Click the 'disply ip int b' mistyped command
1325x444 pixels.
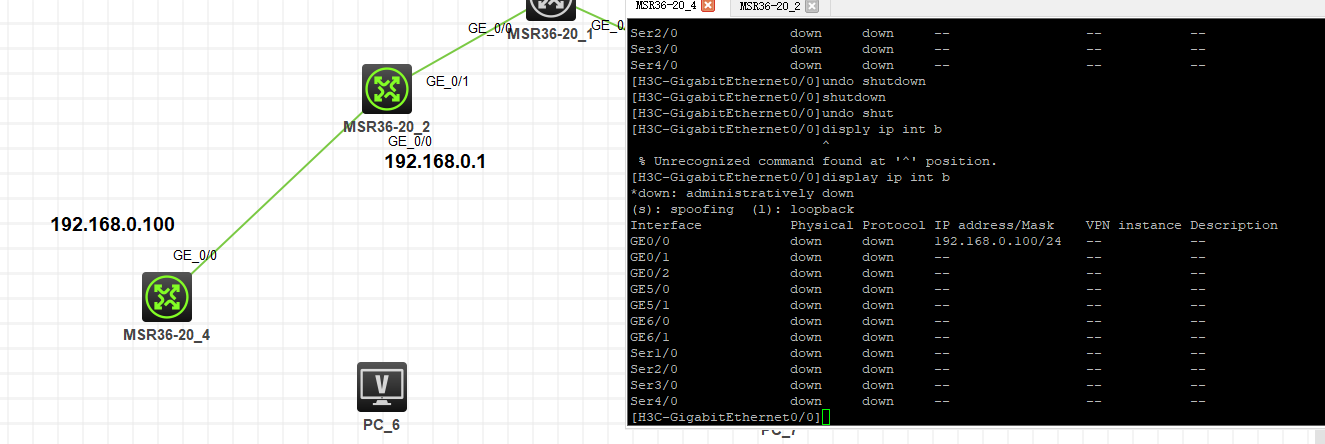pyautogui.click(x=786, y=129)
